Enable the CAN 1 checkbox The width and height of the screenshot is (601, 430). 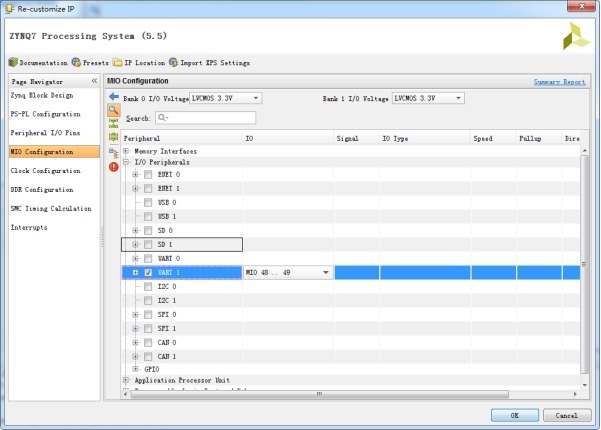(148, 356)
